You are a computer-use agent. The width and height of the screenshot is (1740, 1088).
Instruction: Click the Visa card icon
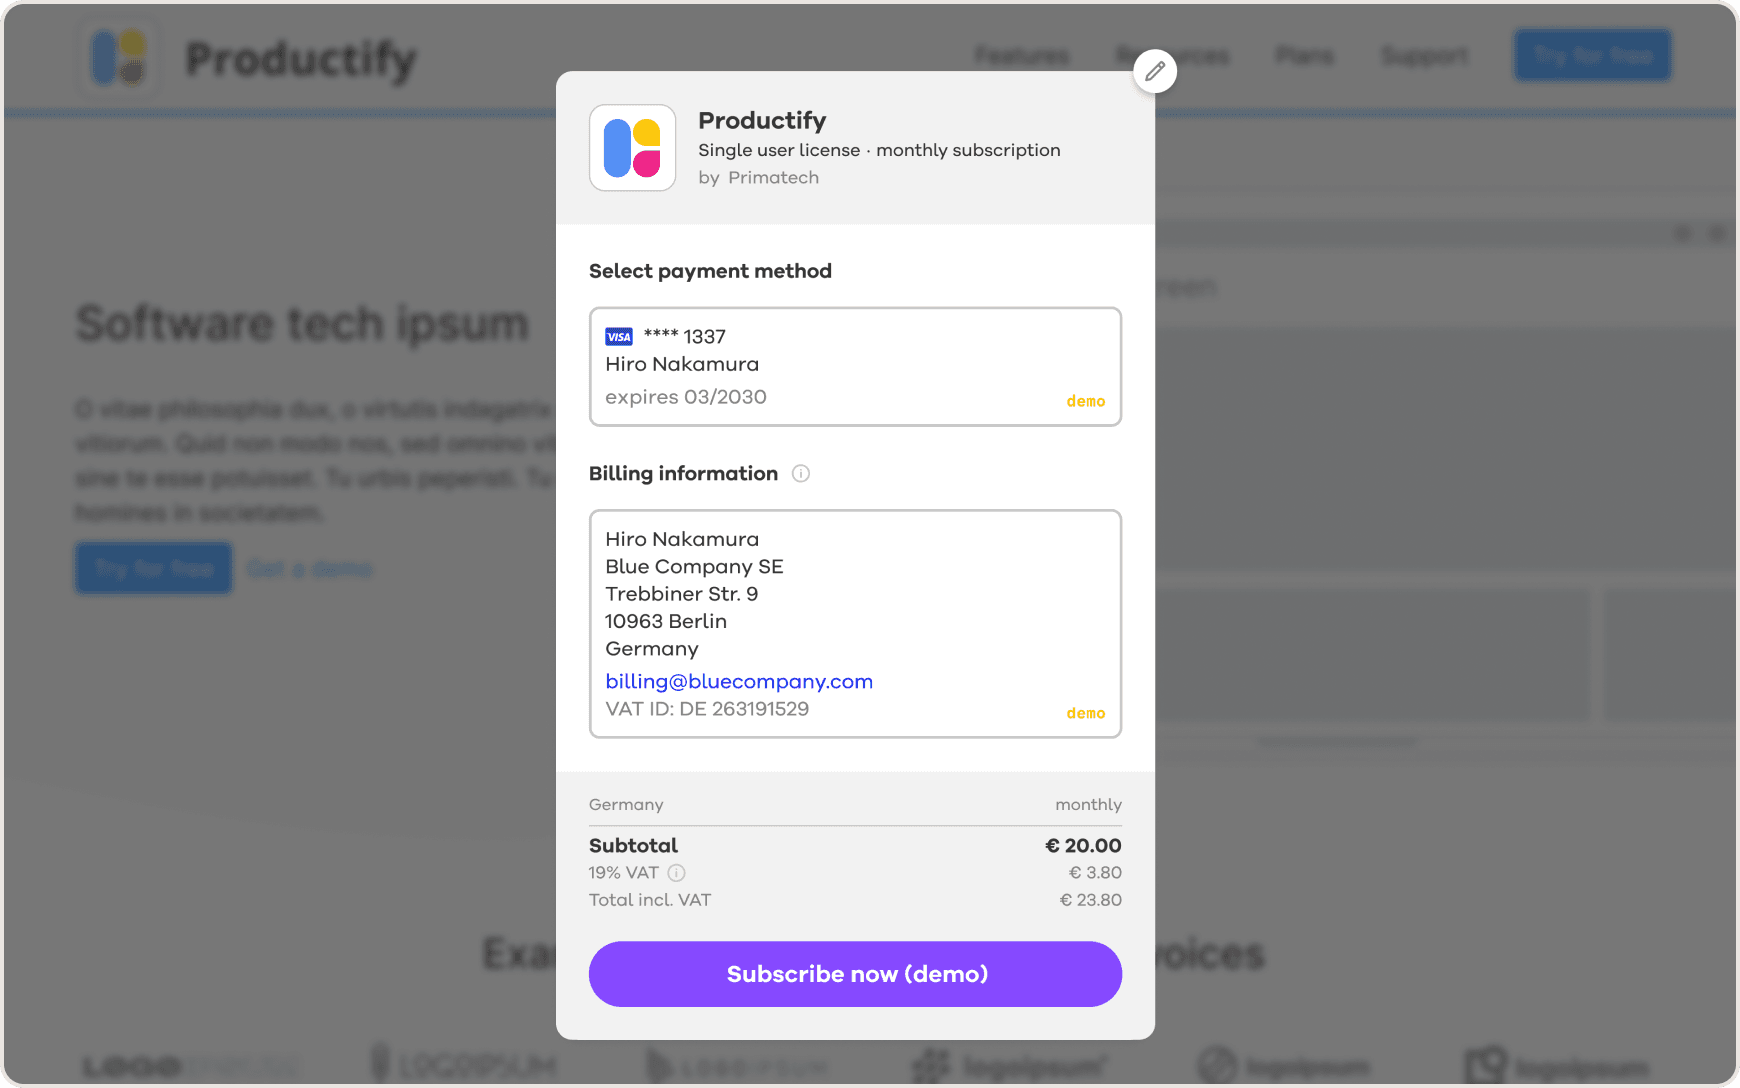[619, 337]
